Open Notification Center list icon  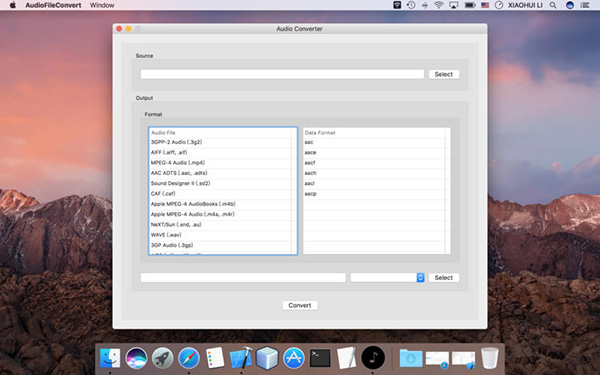click(x=585, y=5)
